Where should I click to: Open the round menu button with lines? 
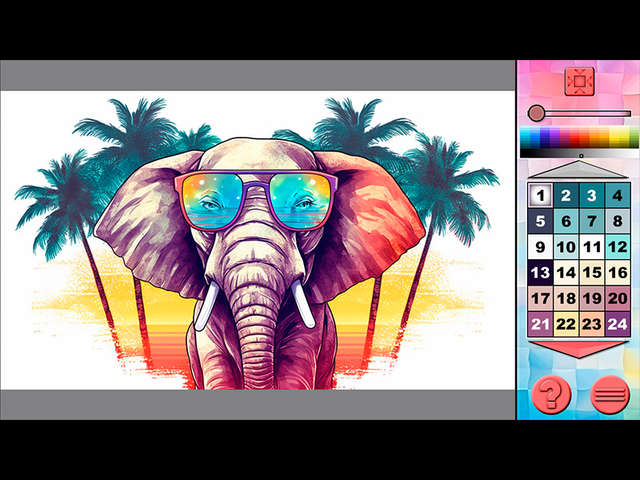(609, 394)
